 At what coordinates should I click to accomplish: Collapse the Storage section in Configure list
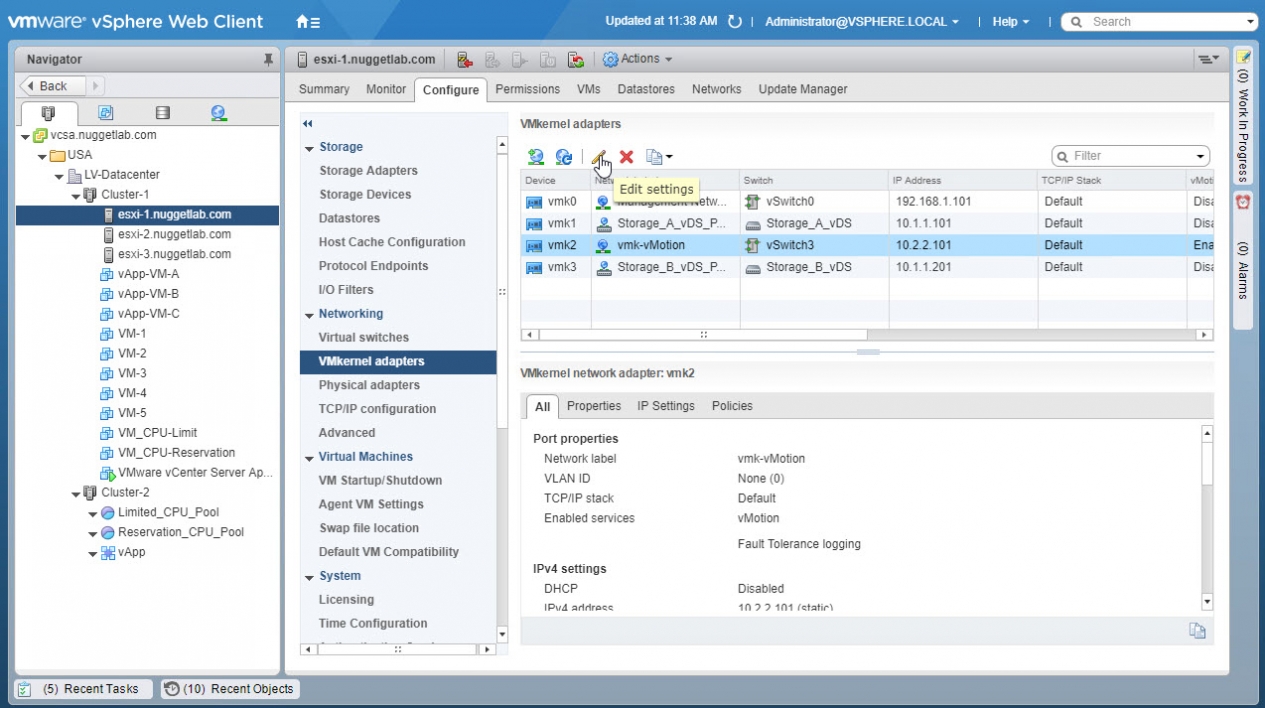[310, 148]
